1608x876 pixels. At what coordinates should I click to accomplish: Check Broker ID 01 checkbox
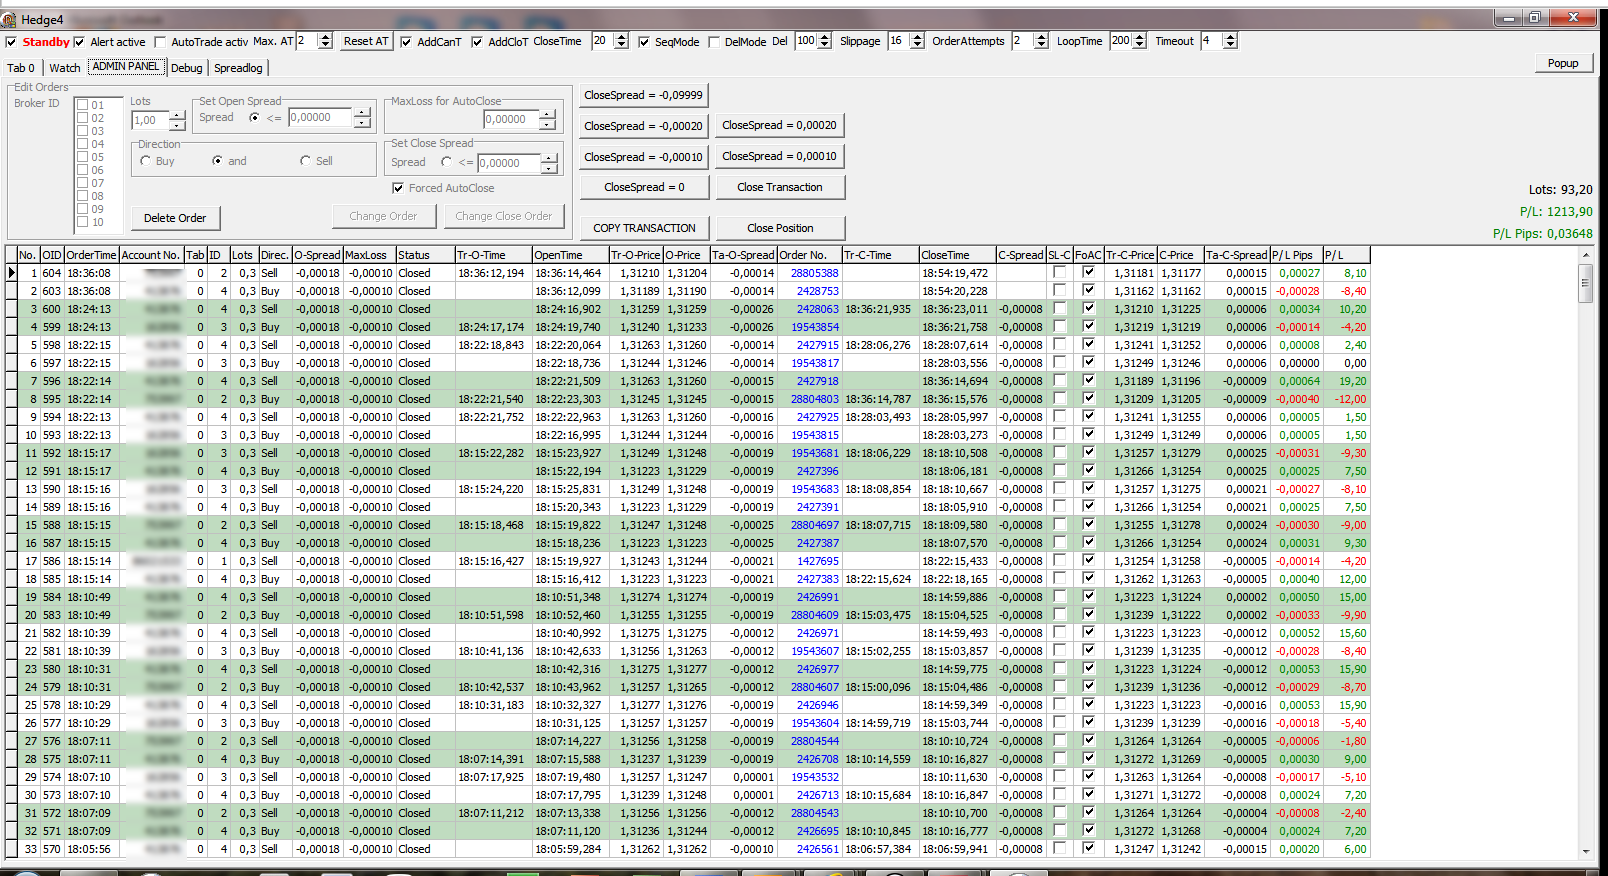coord(83,105)
